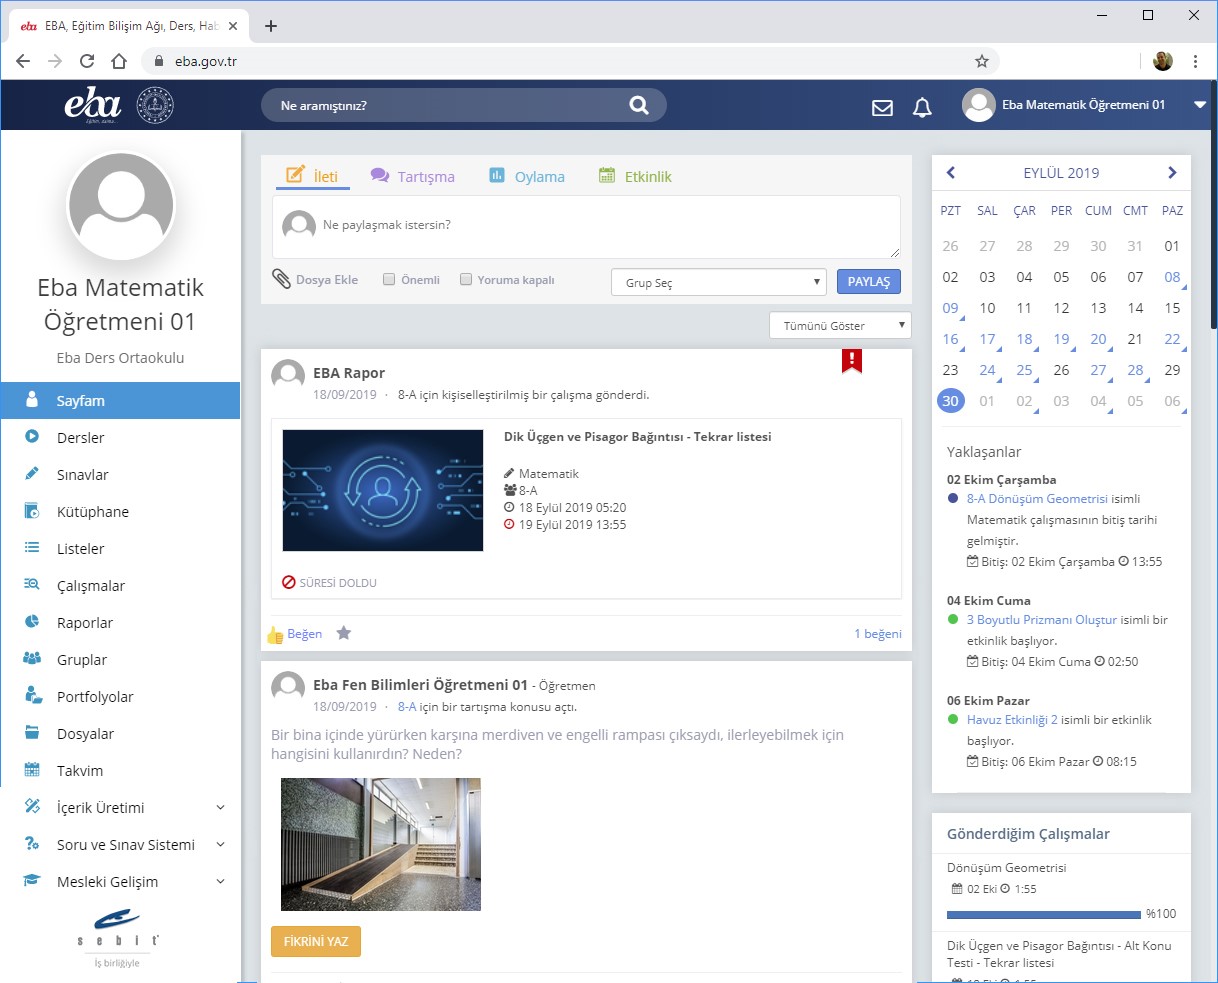1218x983 pixels.
Task: Go to next month in calendar
Action: click(1172, 173)
